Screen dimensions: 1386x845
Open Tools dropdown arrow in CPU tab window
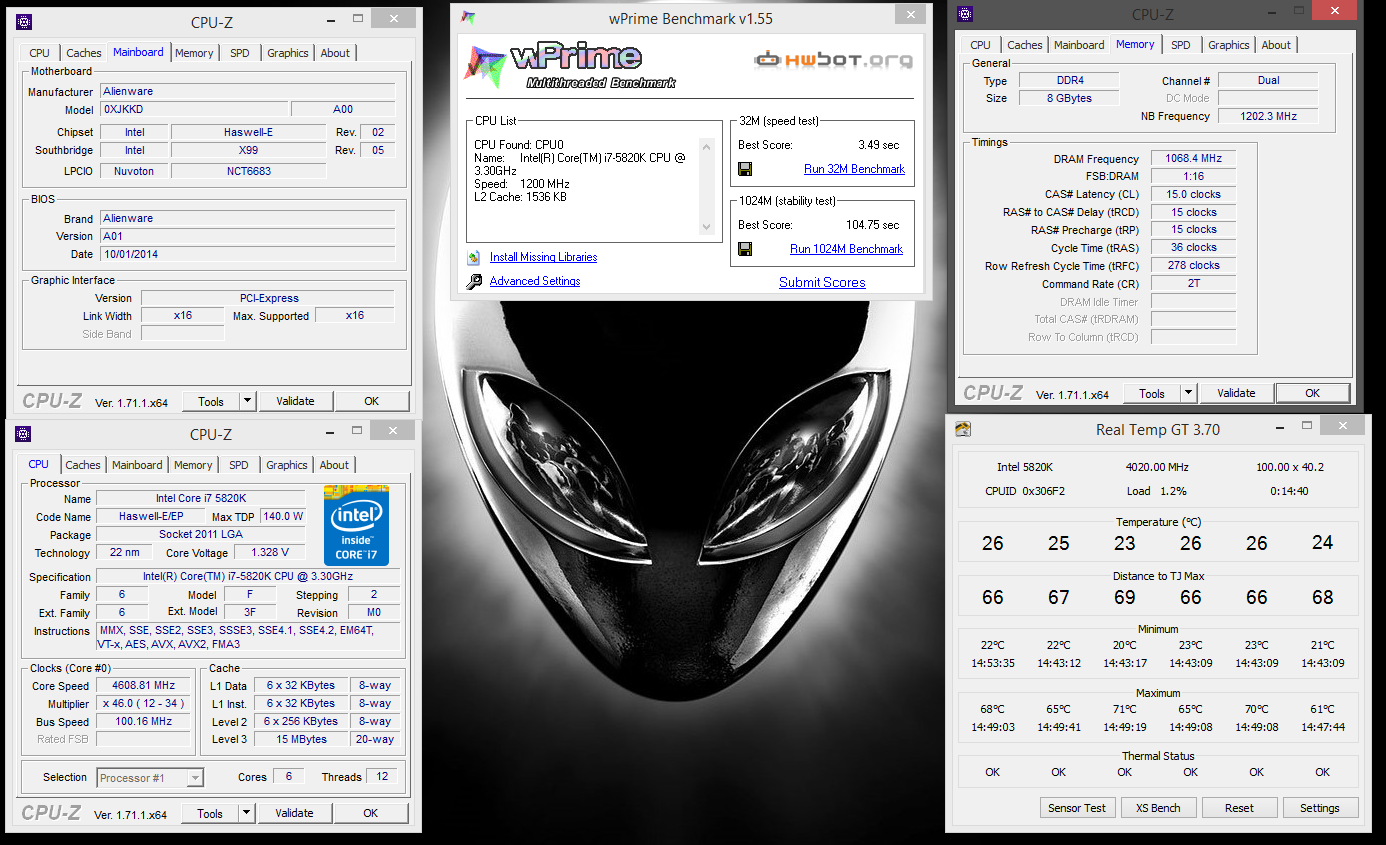point(247,813)
